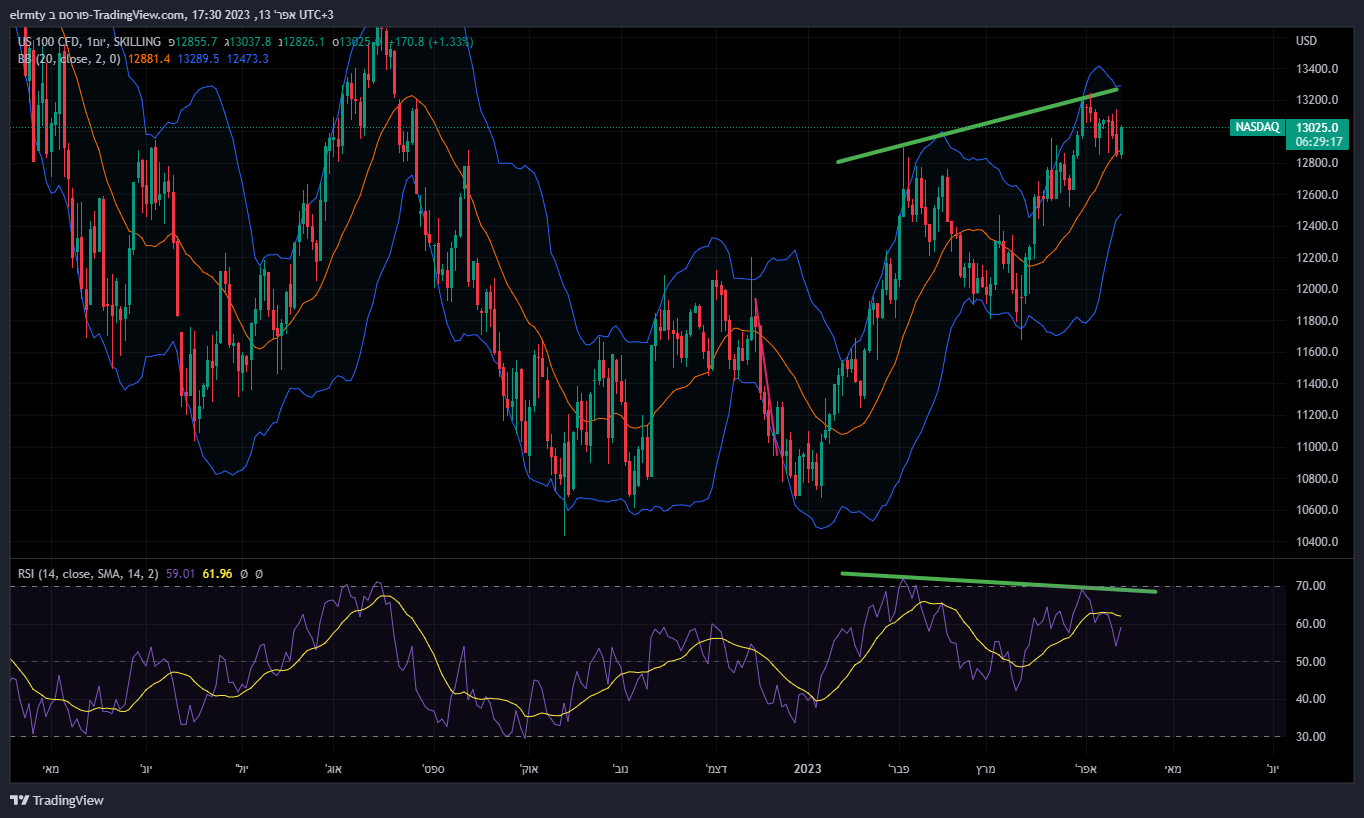Click the second ∅ symbol in RSI legend

(259, 574)
